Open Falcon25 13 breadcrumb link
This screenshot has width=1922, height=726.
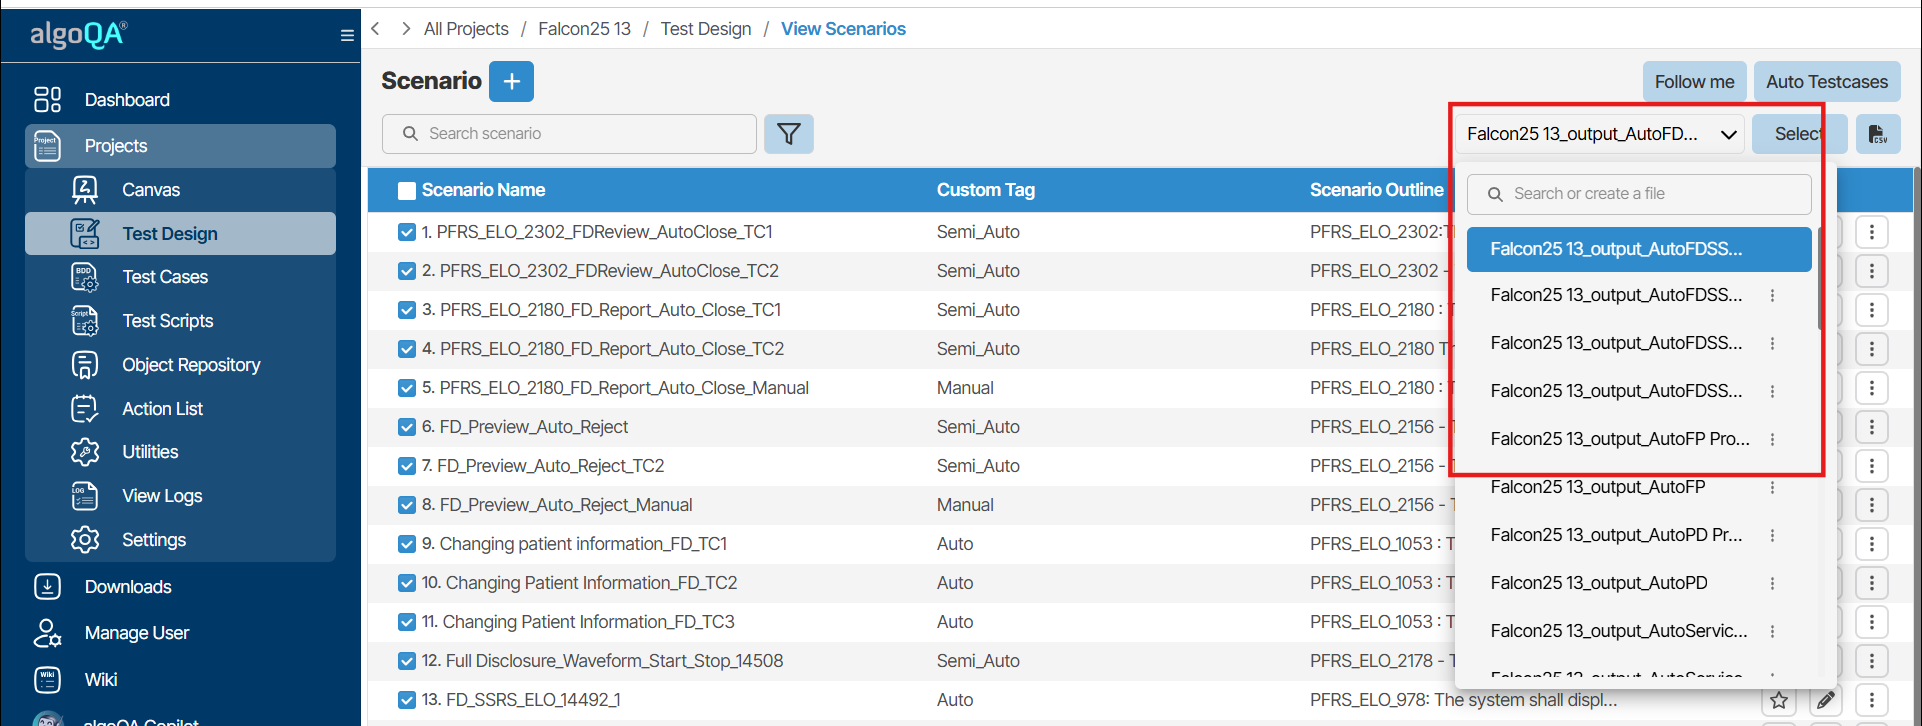click(584, 29)
